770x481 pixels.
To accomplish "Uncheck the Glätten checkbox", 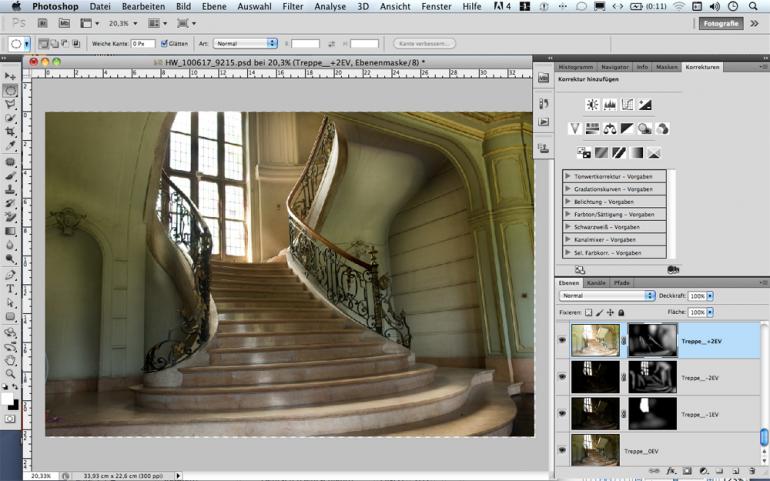I will click(x=165, y=44).
